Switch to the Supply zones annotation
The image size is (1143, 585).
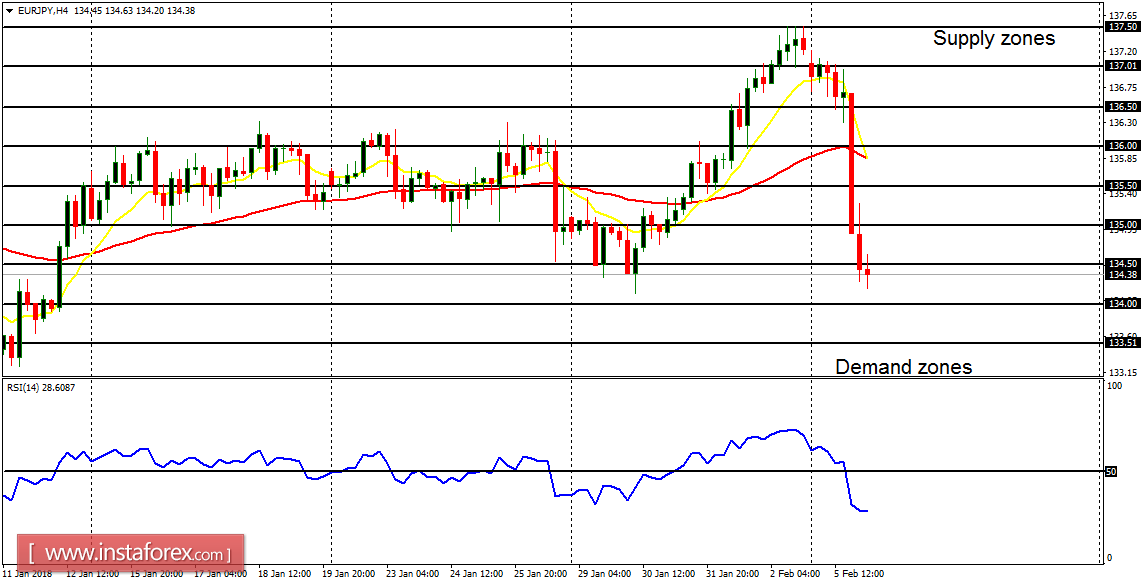click(x=994, y=39)
